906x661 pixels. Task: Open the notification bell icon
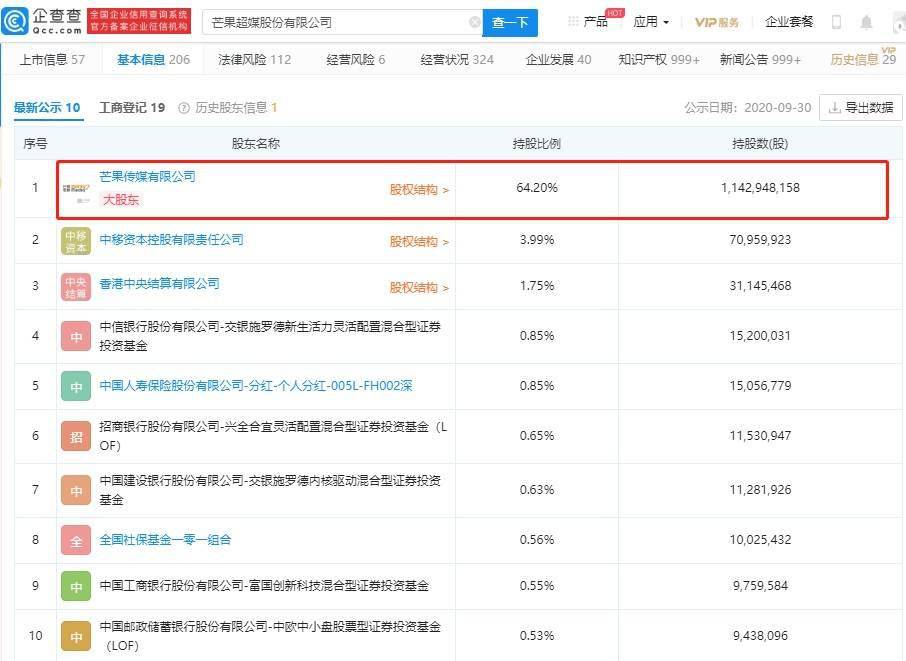(866, 23)
